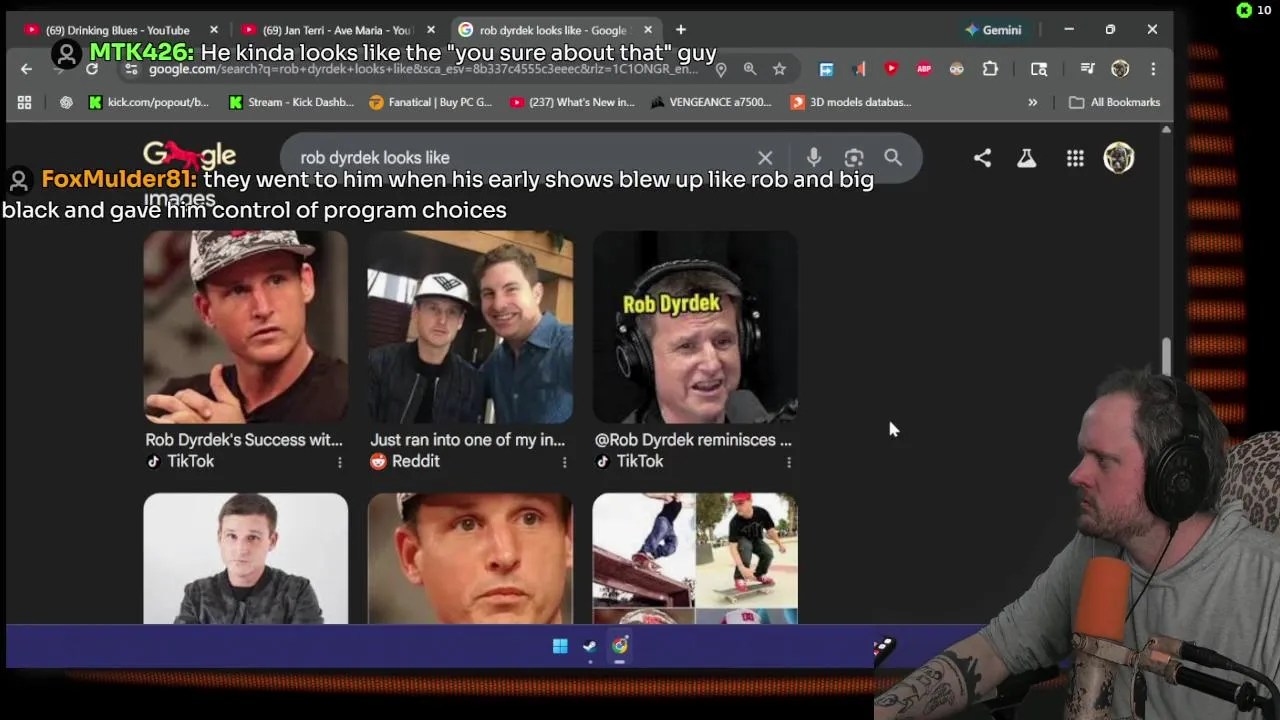Search by image with Google Lens
The height and width of the screenshot is (720, 1280).
click(x=854, y=158)
